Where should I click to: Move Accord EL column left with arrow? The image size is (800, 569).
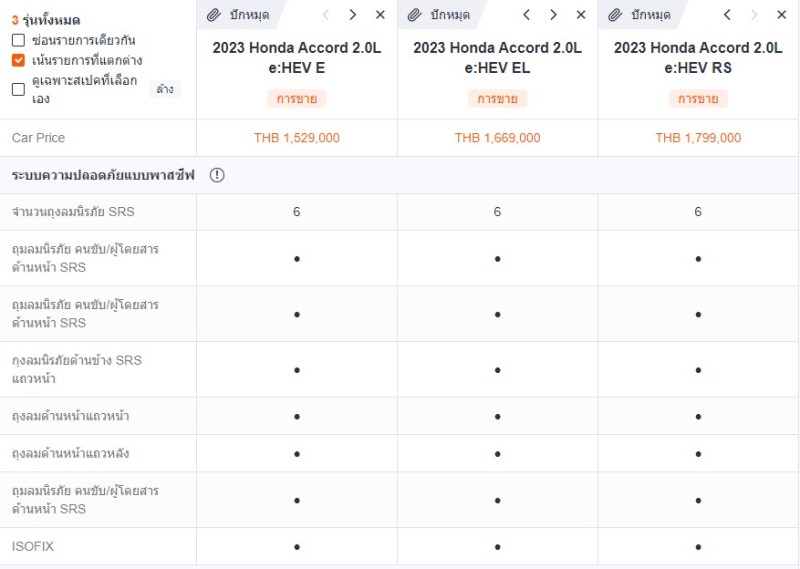(526, 15)
